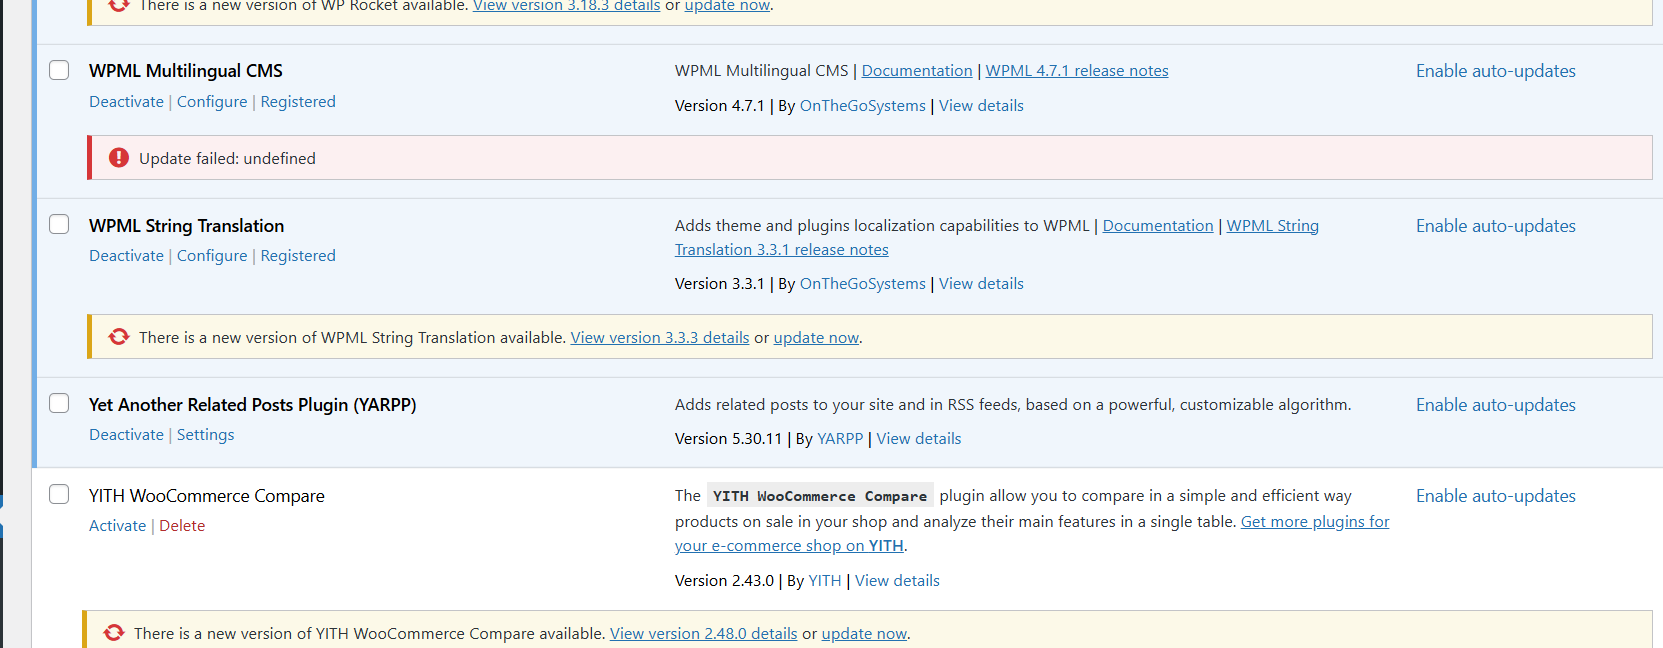Viewport: 1663px width, 648px height.
Task: Click the 'Version 5.30.11' text
Action: [x=729, y=439]
